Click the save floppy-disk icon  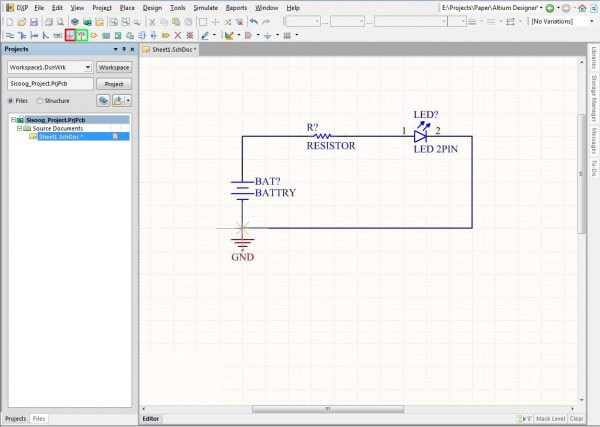(34, 22)
